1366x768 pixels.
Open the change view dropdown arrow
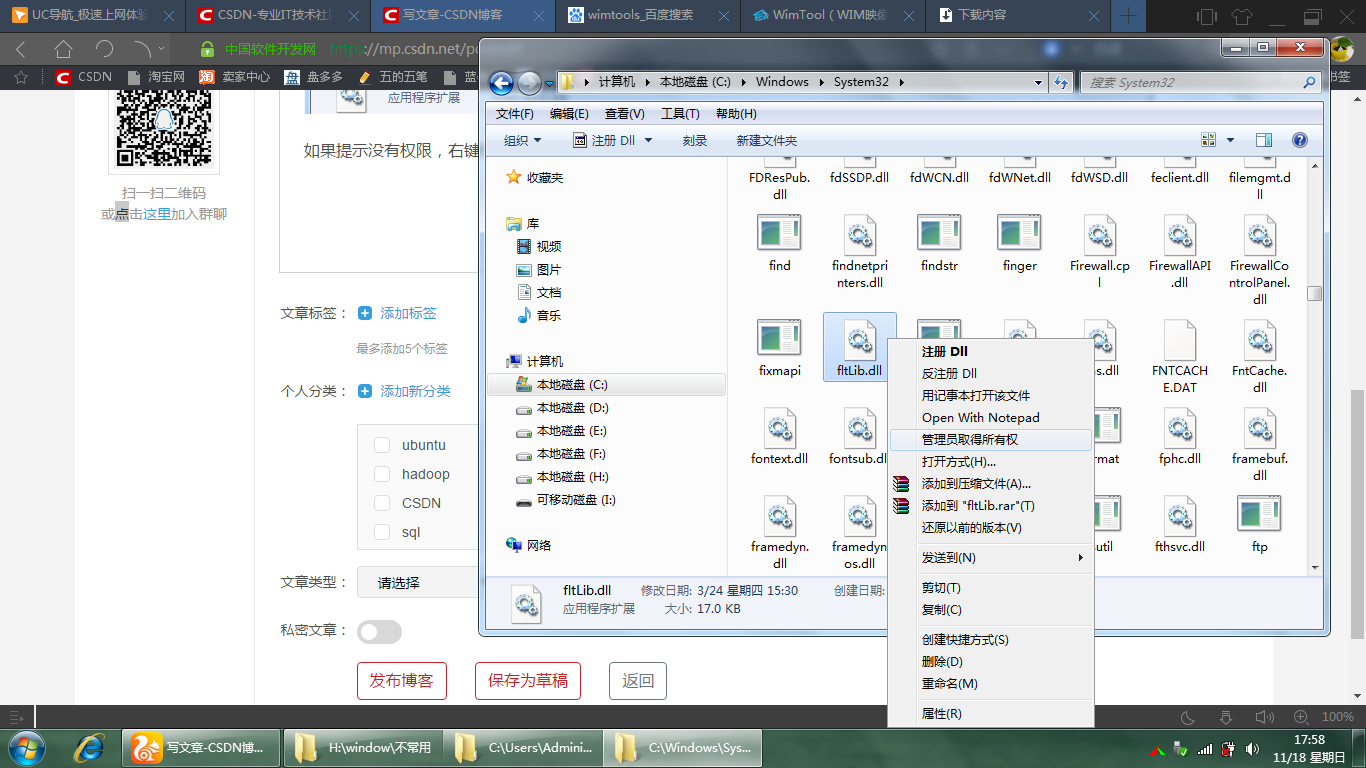pyautogui.click(x=1230, y=140)
